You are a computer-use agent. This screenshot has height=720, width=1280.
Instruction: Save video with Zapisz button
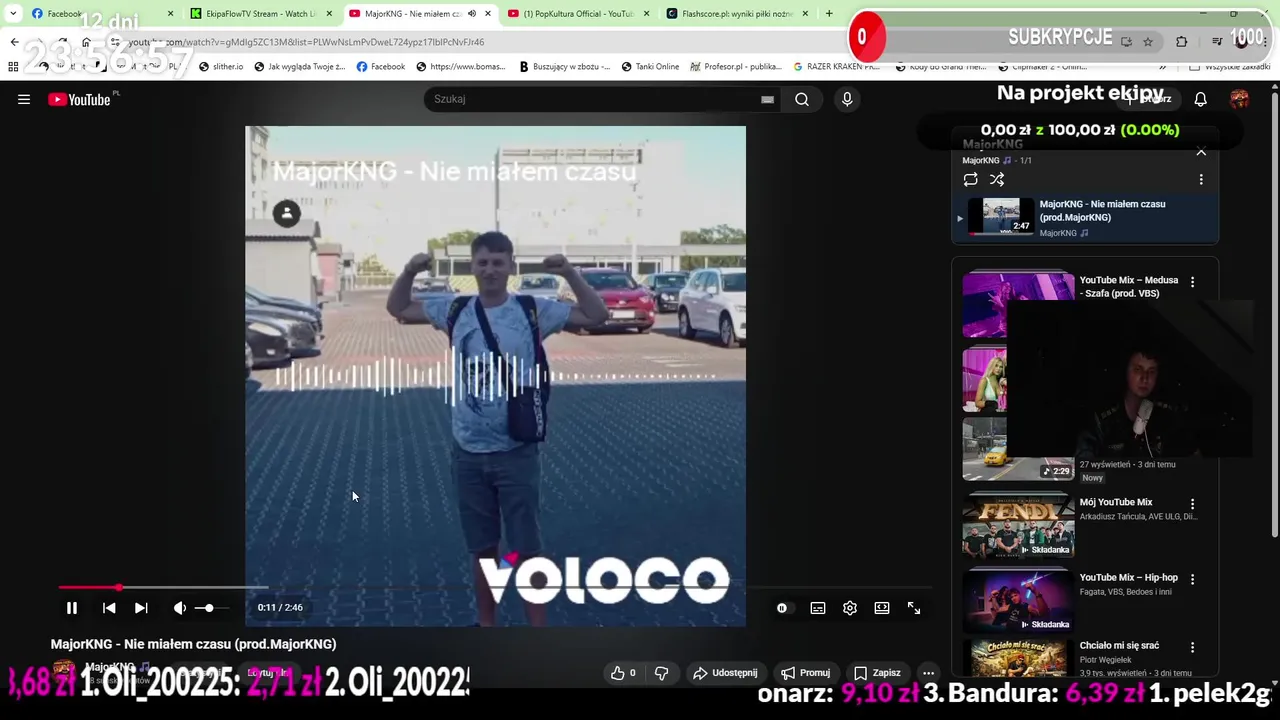click(x=877, y=673)
